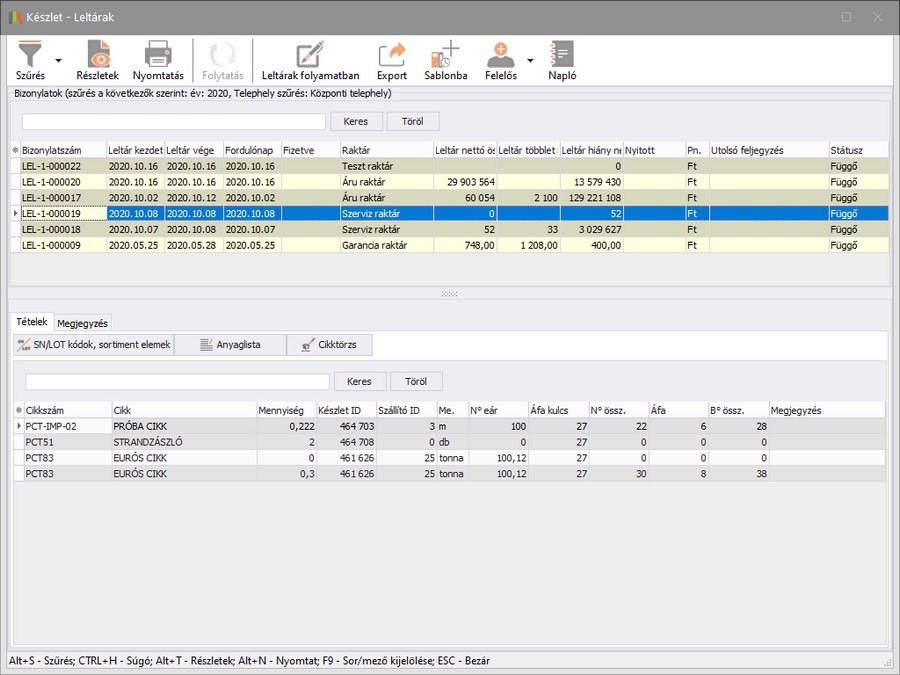Expand the Szűrés dropdown arrow
This screenshot has height=675, width=900.
tap(58, 61)
